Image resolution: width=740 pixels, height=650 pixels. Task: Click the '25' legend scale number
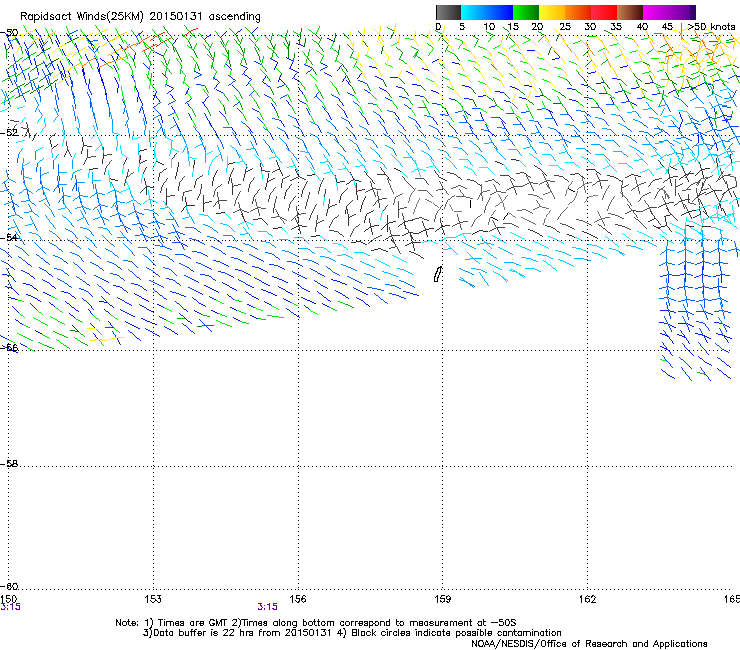564,27
